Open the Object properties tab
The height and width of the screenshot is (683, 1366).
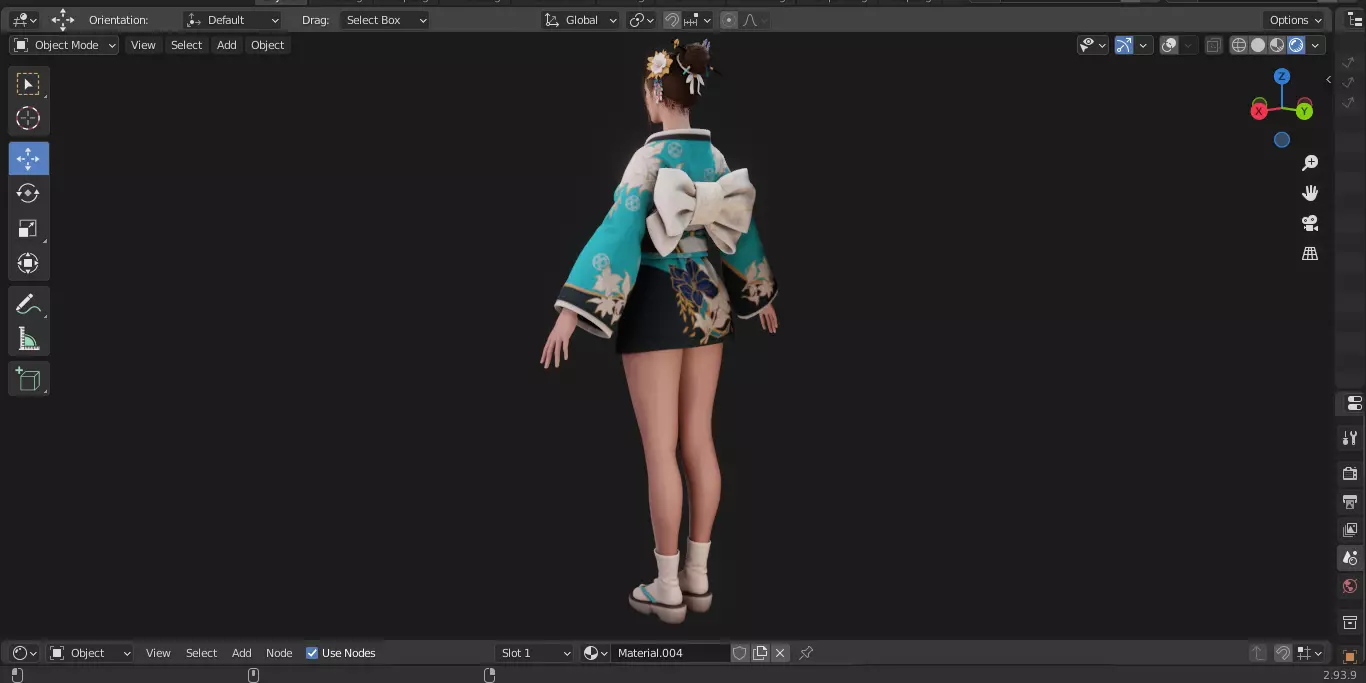point(1350,656)
